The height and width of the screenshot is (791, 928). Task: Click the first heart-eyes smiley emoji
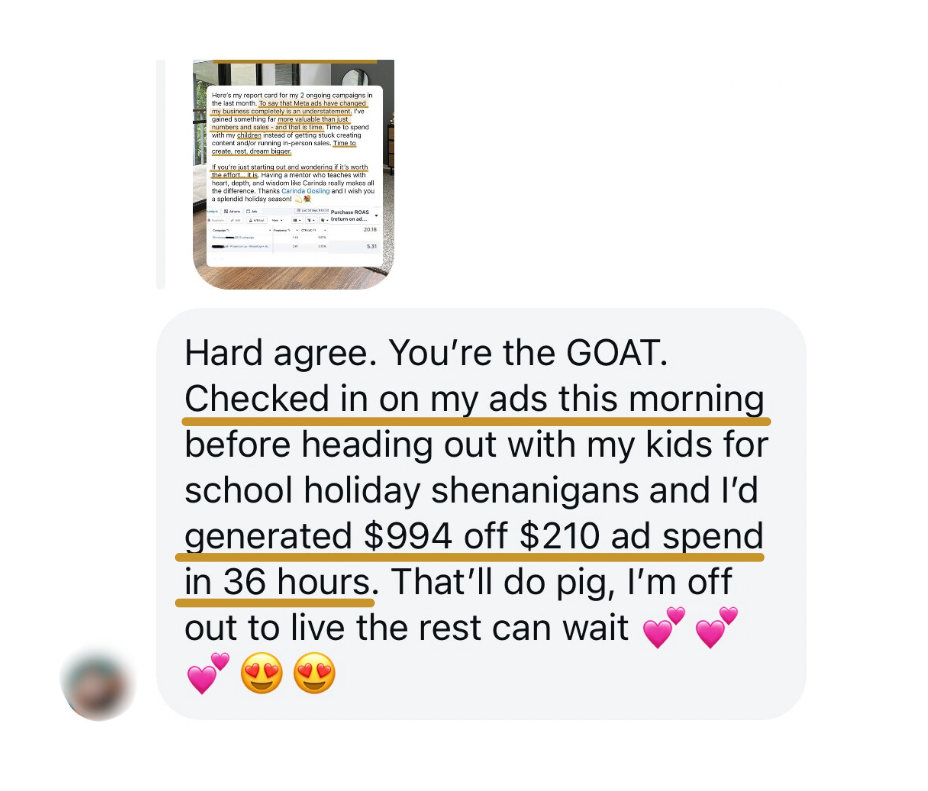262,673
